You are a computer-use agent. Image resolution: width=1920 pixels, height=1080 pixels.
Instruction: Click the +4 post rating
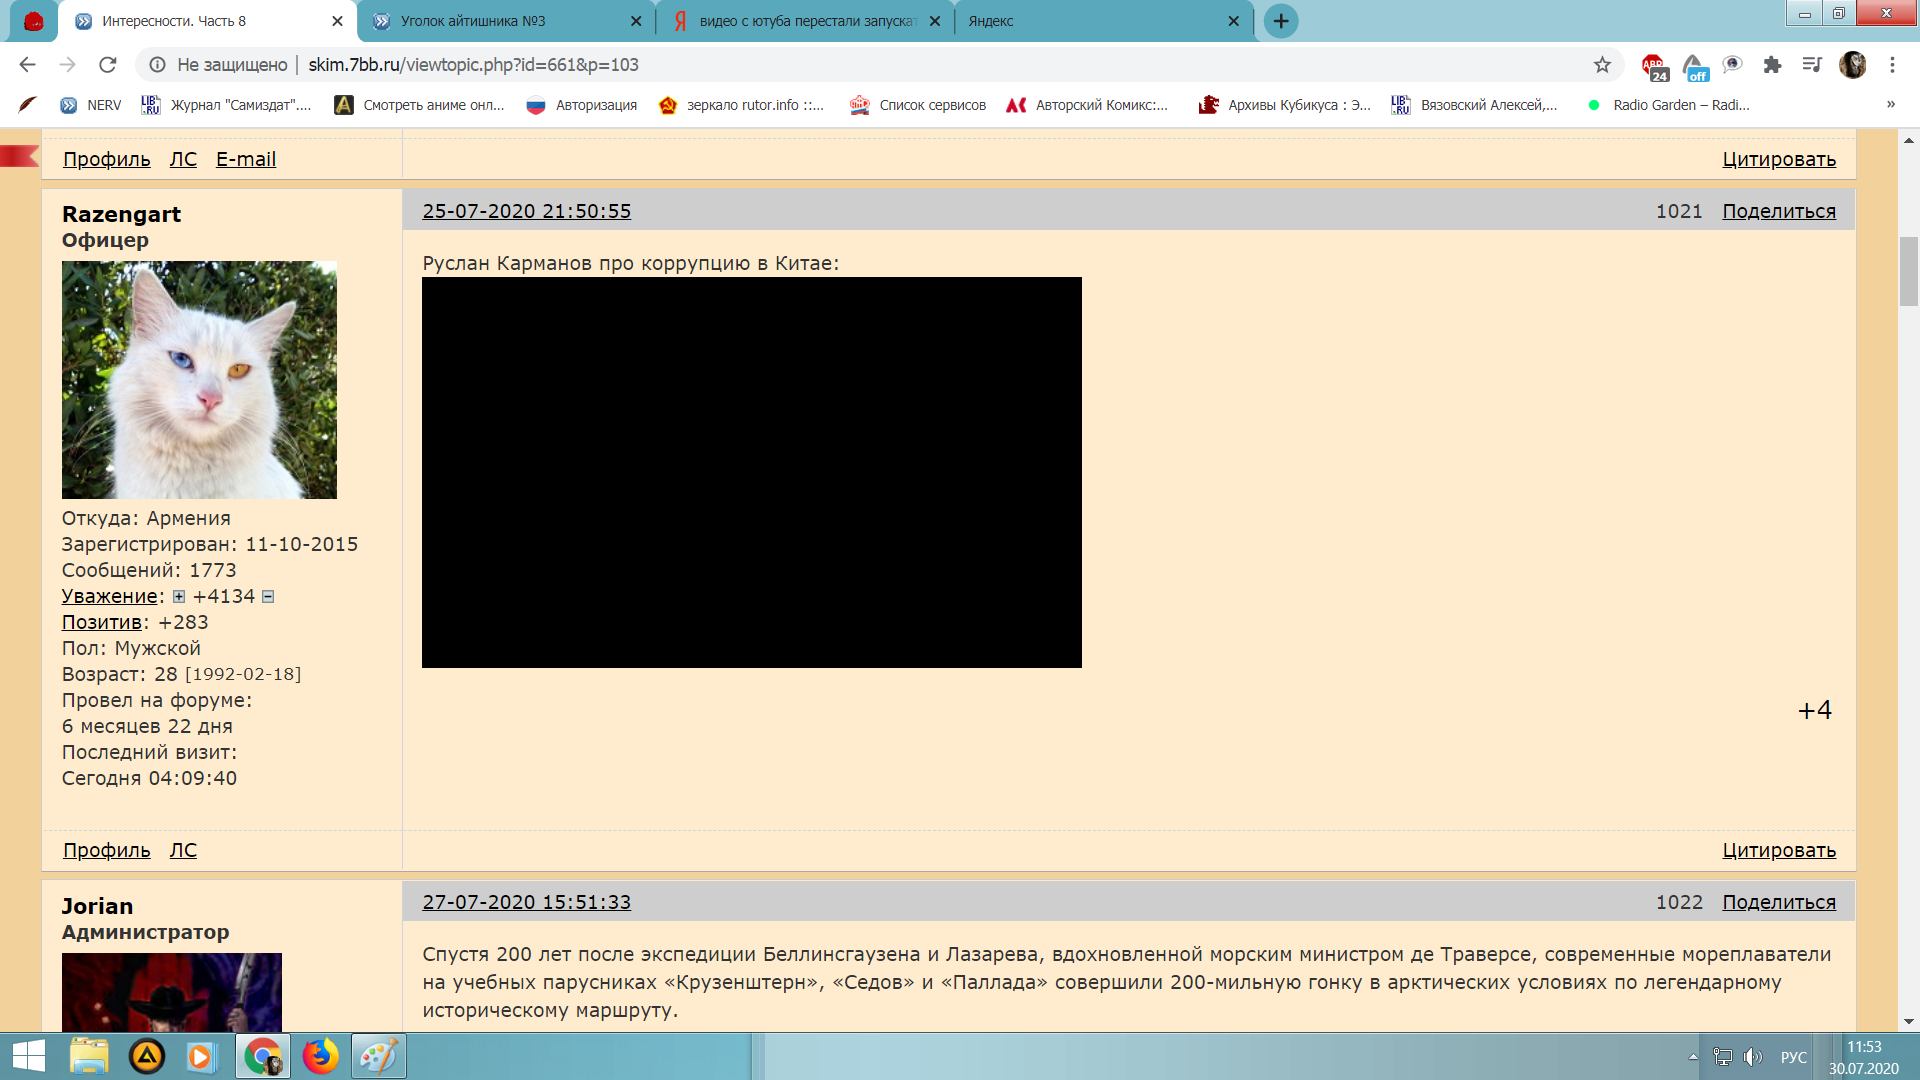click(x=1814, y=710)
